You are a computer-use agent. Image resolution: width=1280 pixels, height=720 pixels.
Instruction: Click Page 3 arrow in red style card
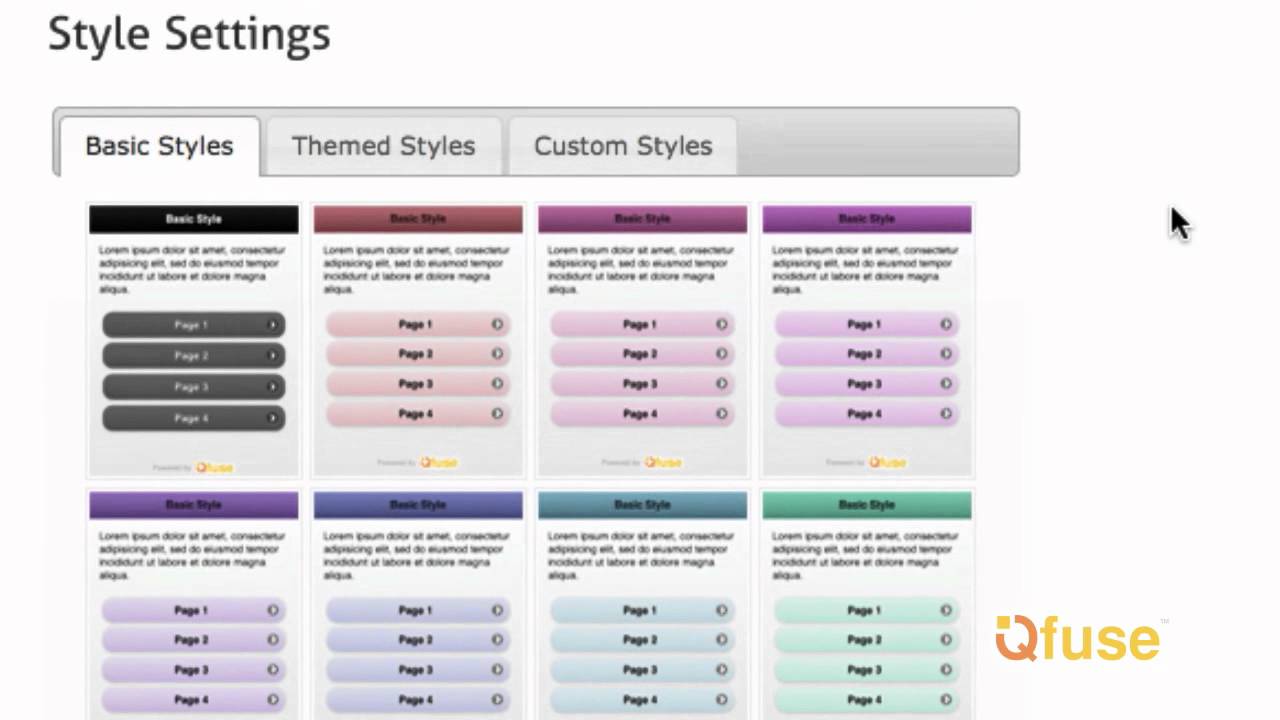pos(497,384)
